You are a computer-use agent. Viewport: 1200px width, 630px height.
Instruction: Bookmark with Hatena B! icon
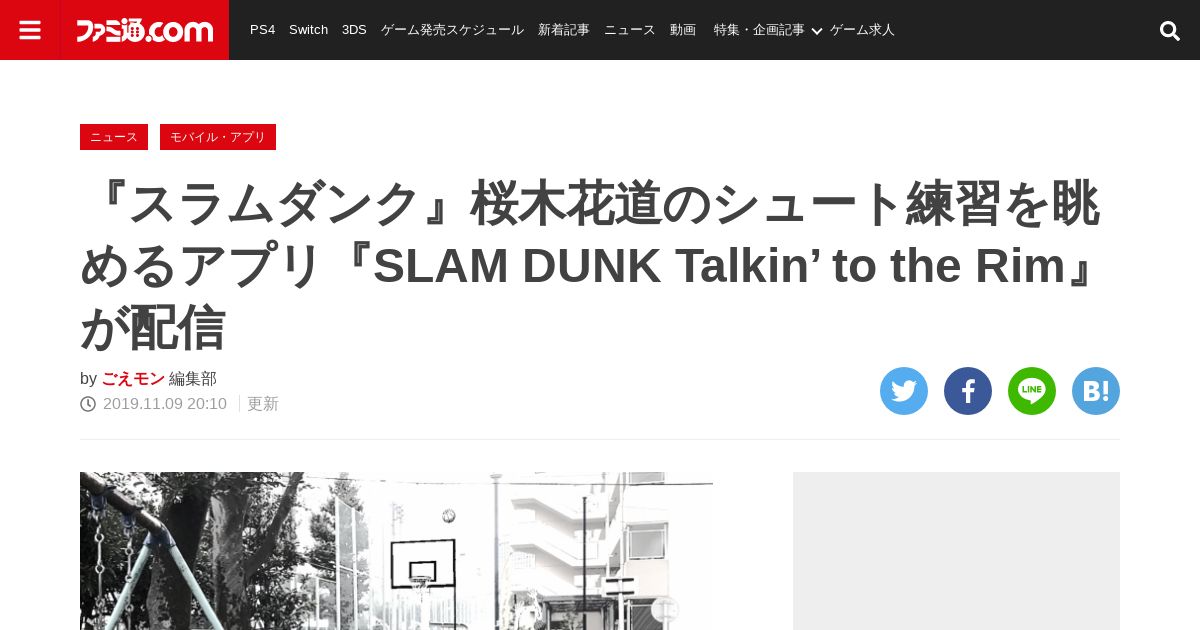click(1096, 391)
